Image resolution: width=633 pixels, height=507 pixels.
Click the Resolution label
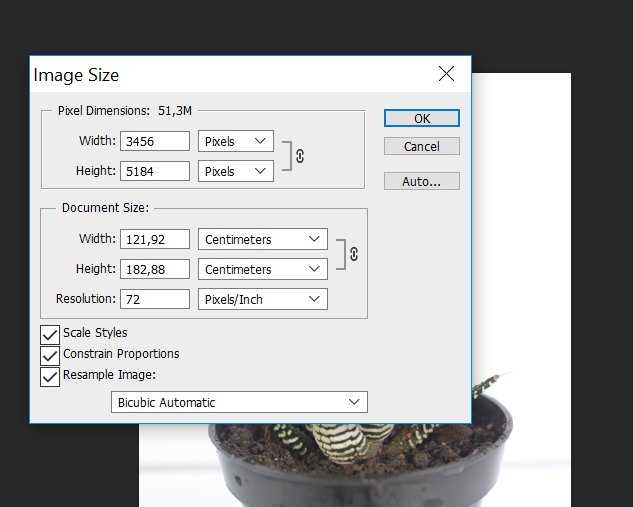tap(86, 299)
